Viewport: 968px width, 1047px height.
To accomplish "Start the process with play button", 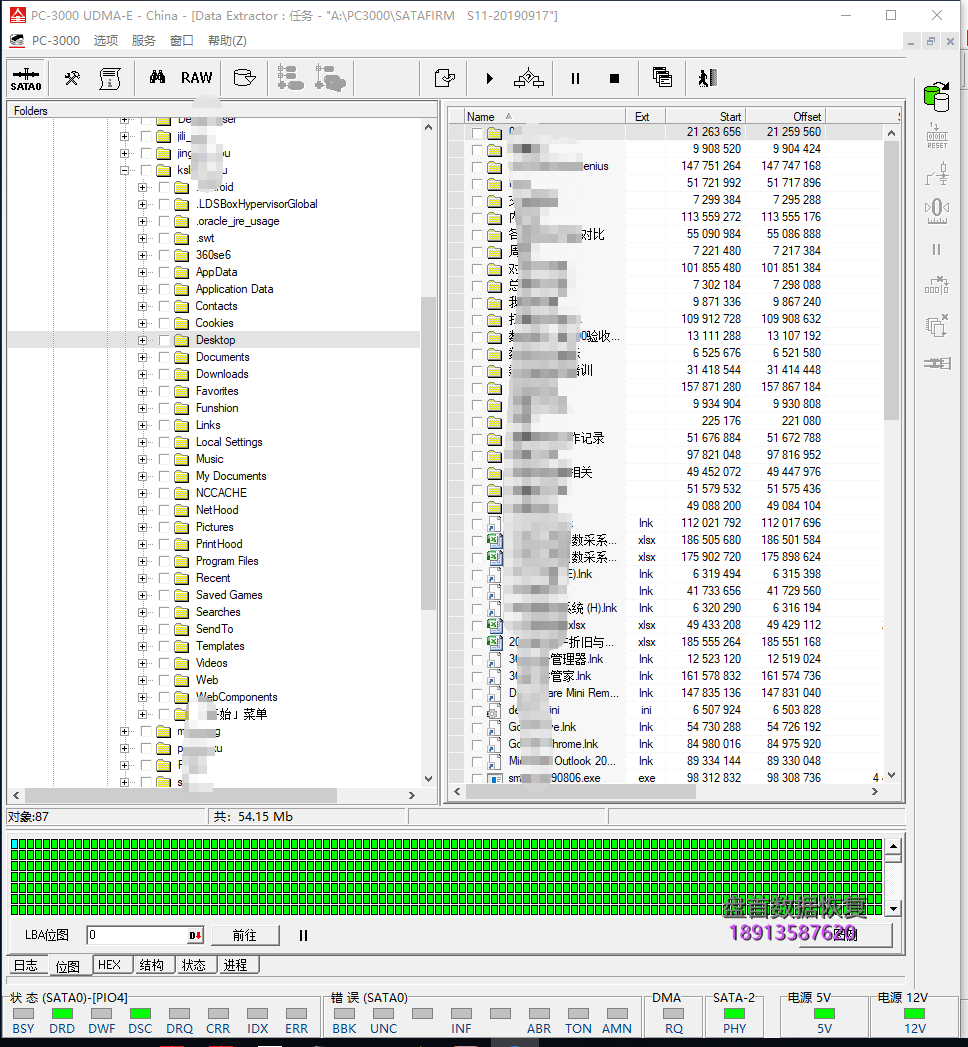I will [x=489, y=79].
